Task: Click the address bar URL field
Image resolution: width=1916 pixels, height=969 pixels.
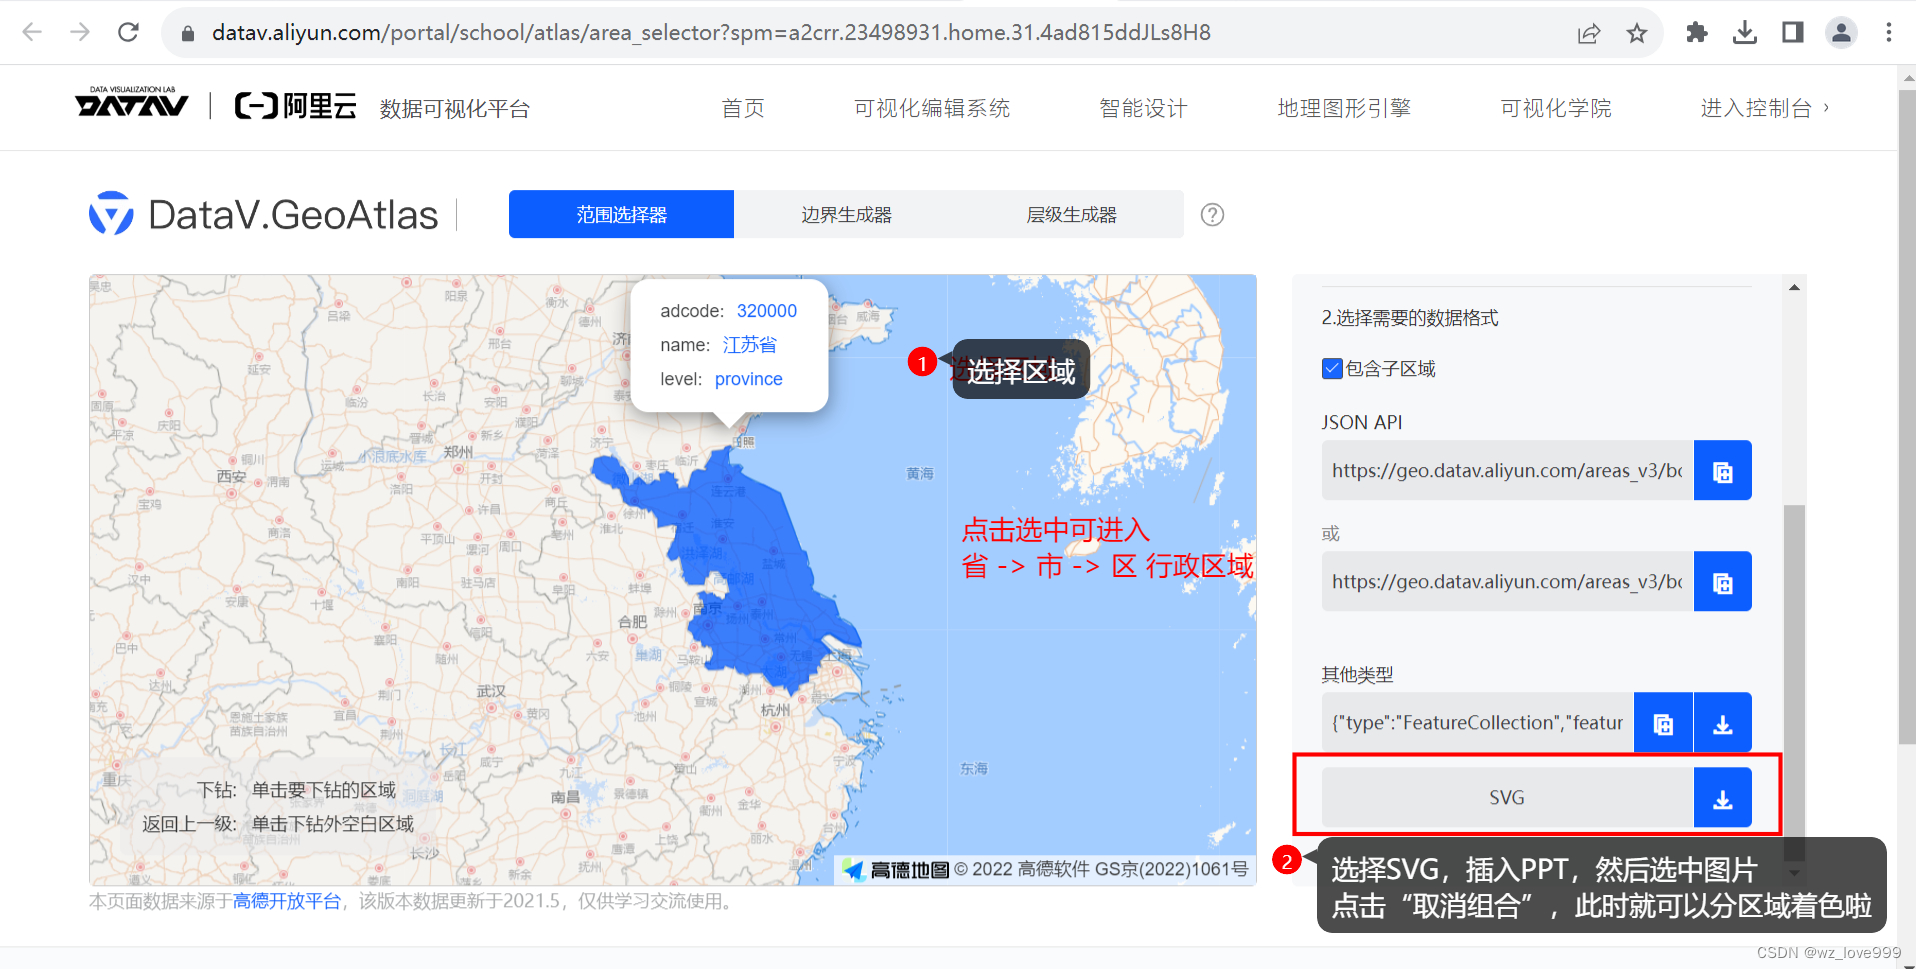Action: [x=711, y=33]
